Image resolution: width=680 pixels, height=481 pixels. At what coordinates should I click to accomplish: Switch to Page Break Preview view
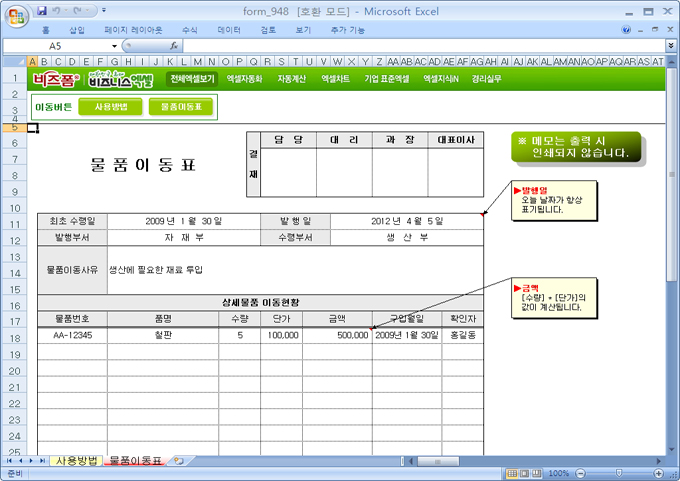540,473
